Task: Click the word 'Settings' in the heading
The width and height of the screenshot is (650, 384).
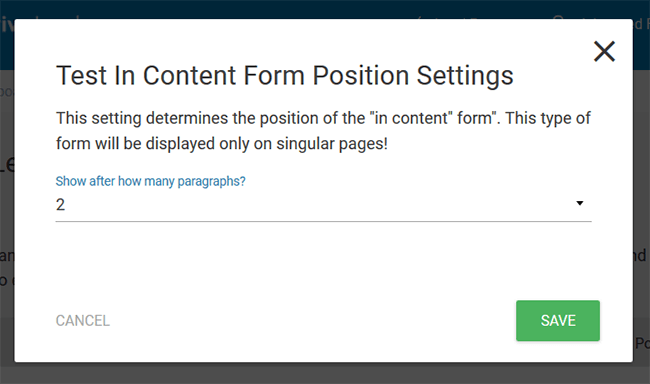Action: tap(465, 75)
